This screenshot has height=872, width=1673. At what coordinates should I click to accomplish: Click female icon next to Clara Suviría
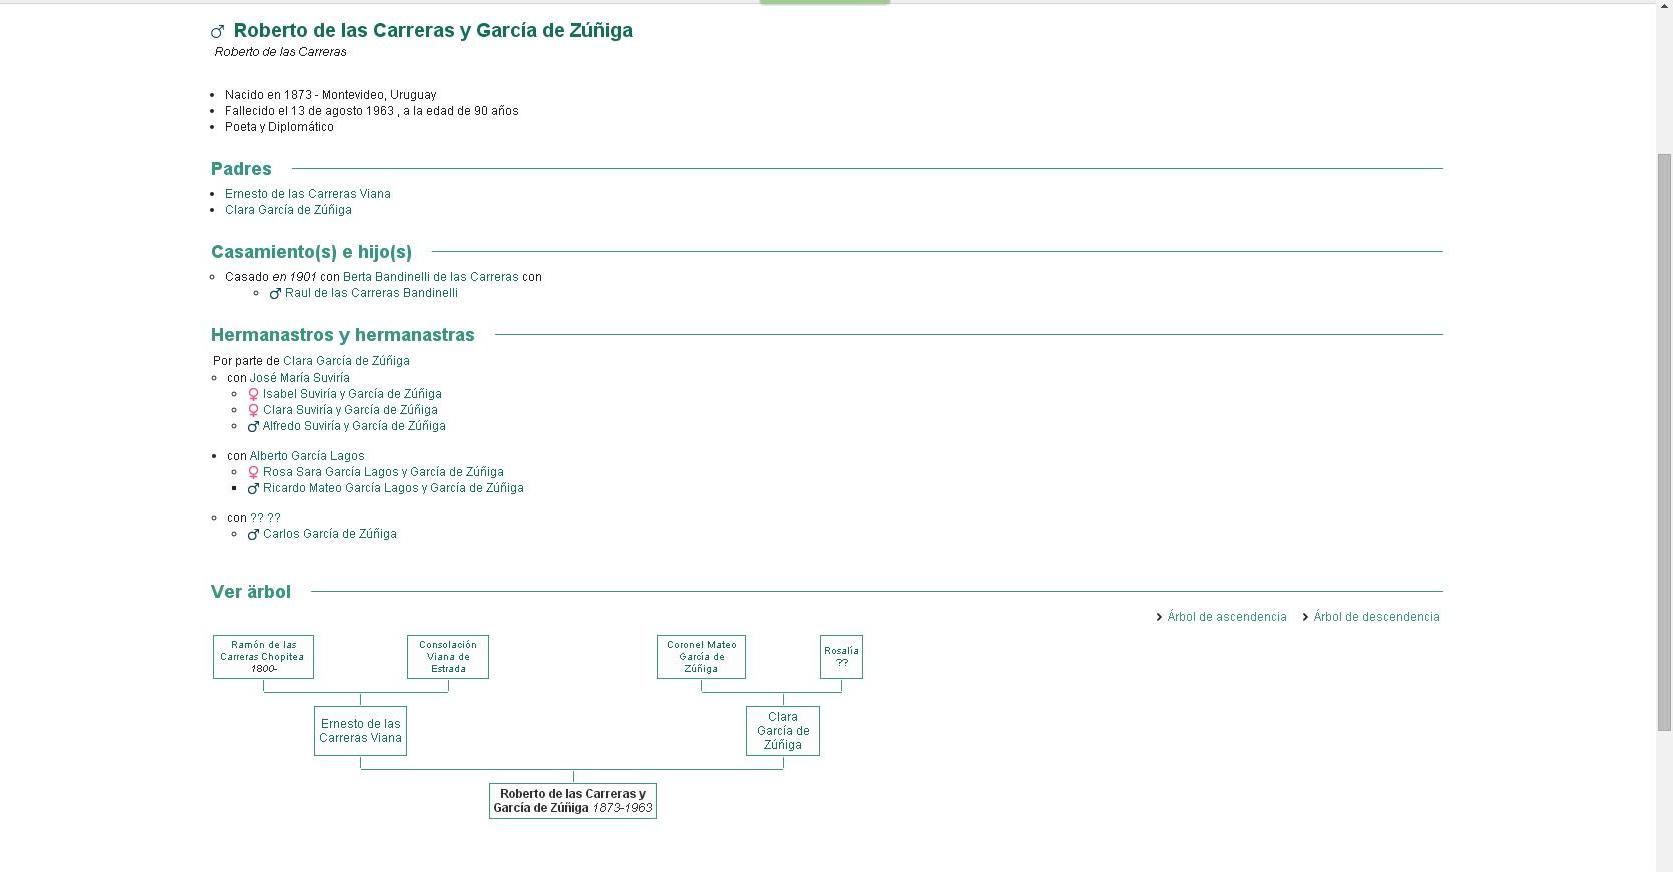253,411
